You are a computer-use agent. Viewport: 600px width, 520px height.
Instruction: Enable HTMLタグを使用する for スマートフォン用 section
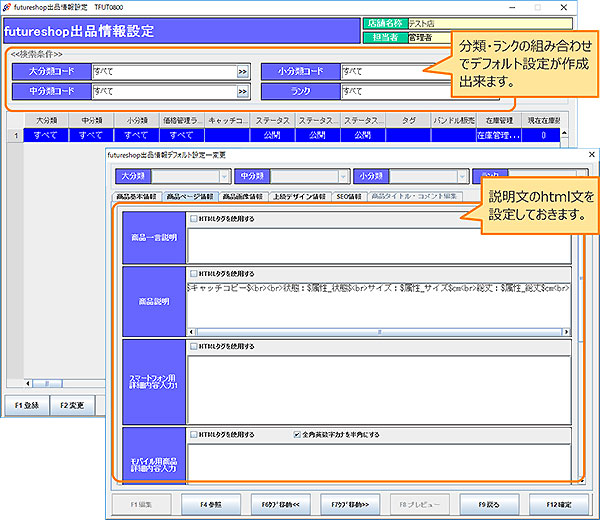(x=193, y=346)
